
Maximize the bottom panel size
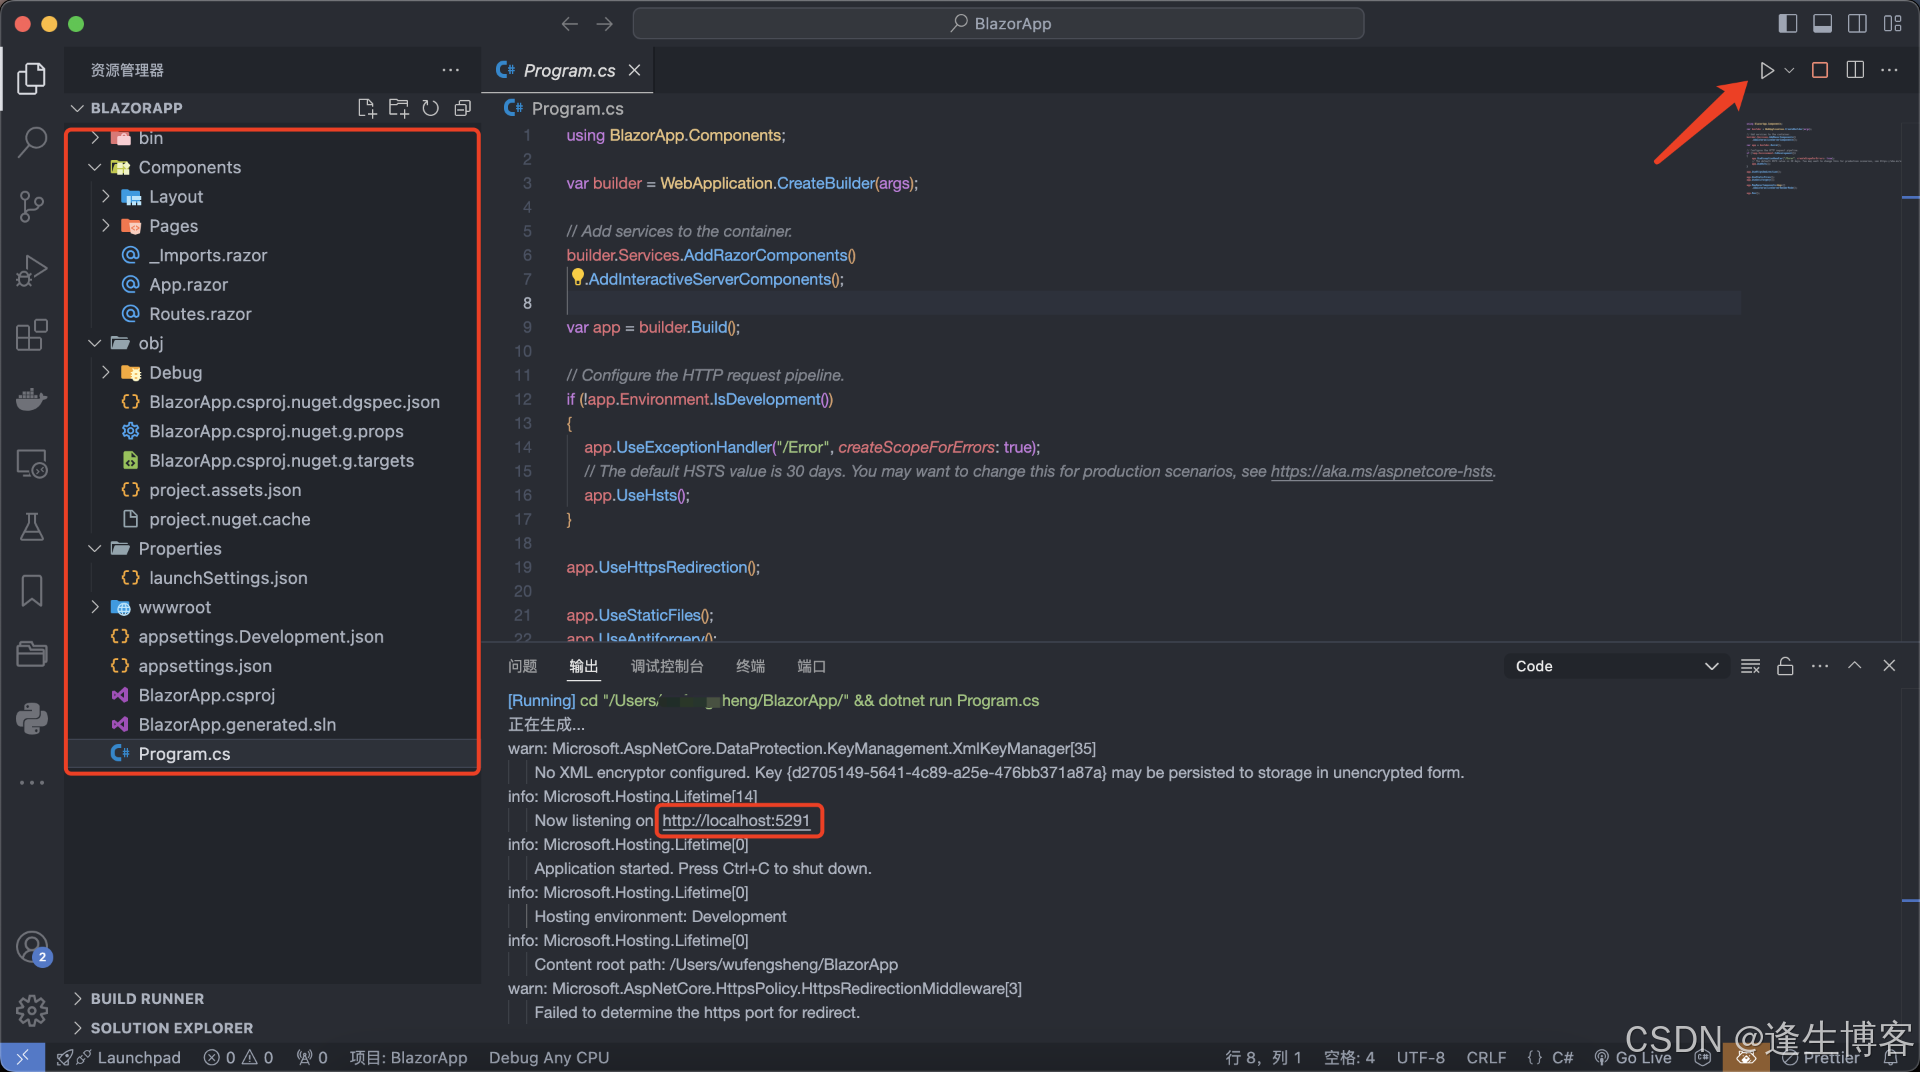pyautogui.click(x=1854, y=666)
